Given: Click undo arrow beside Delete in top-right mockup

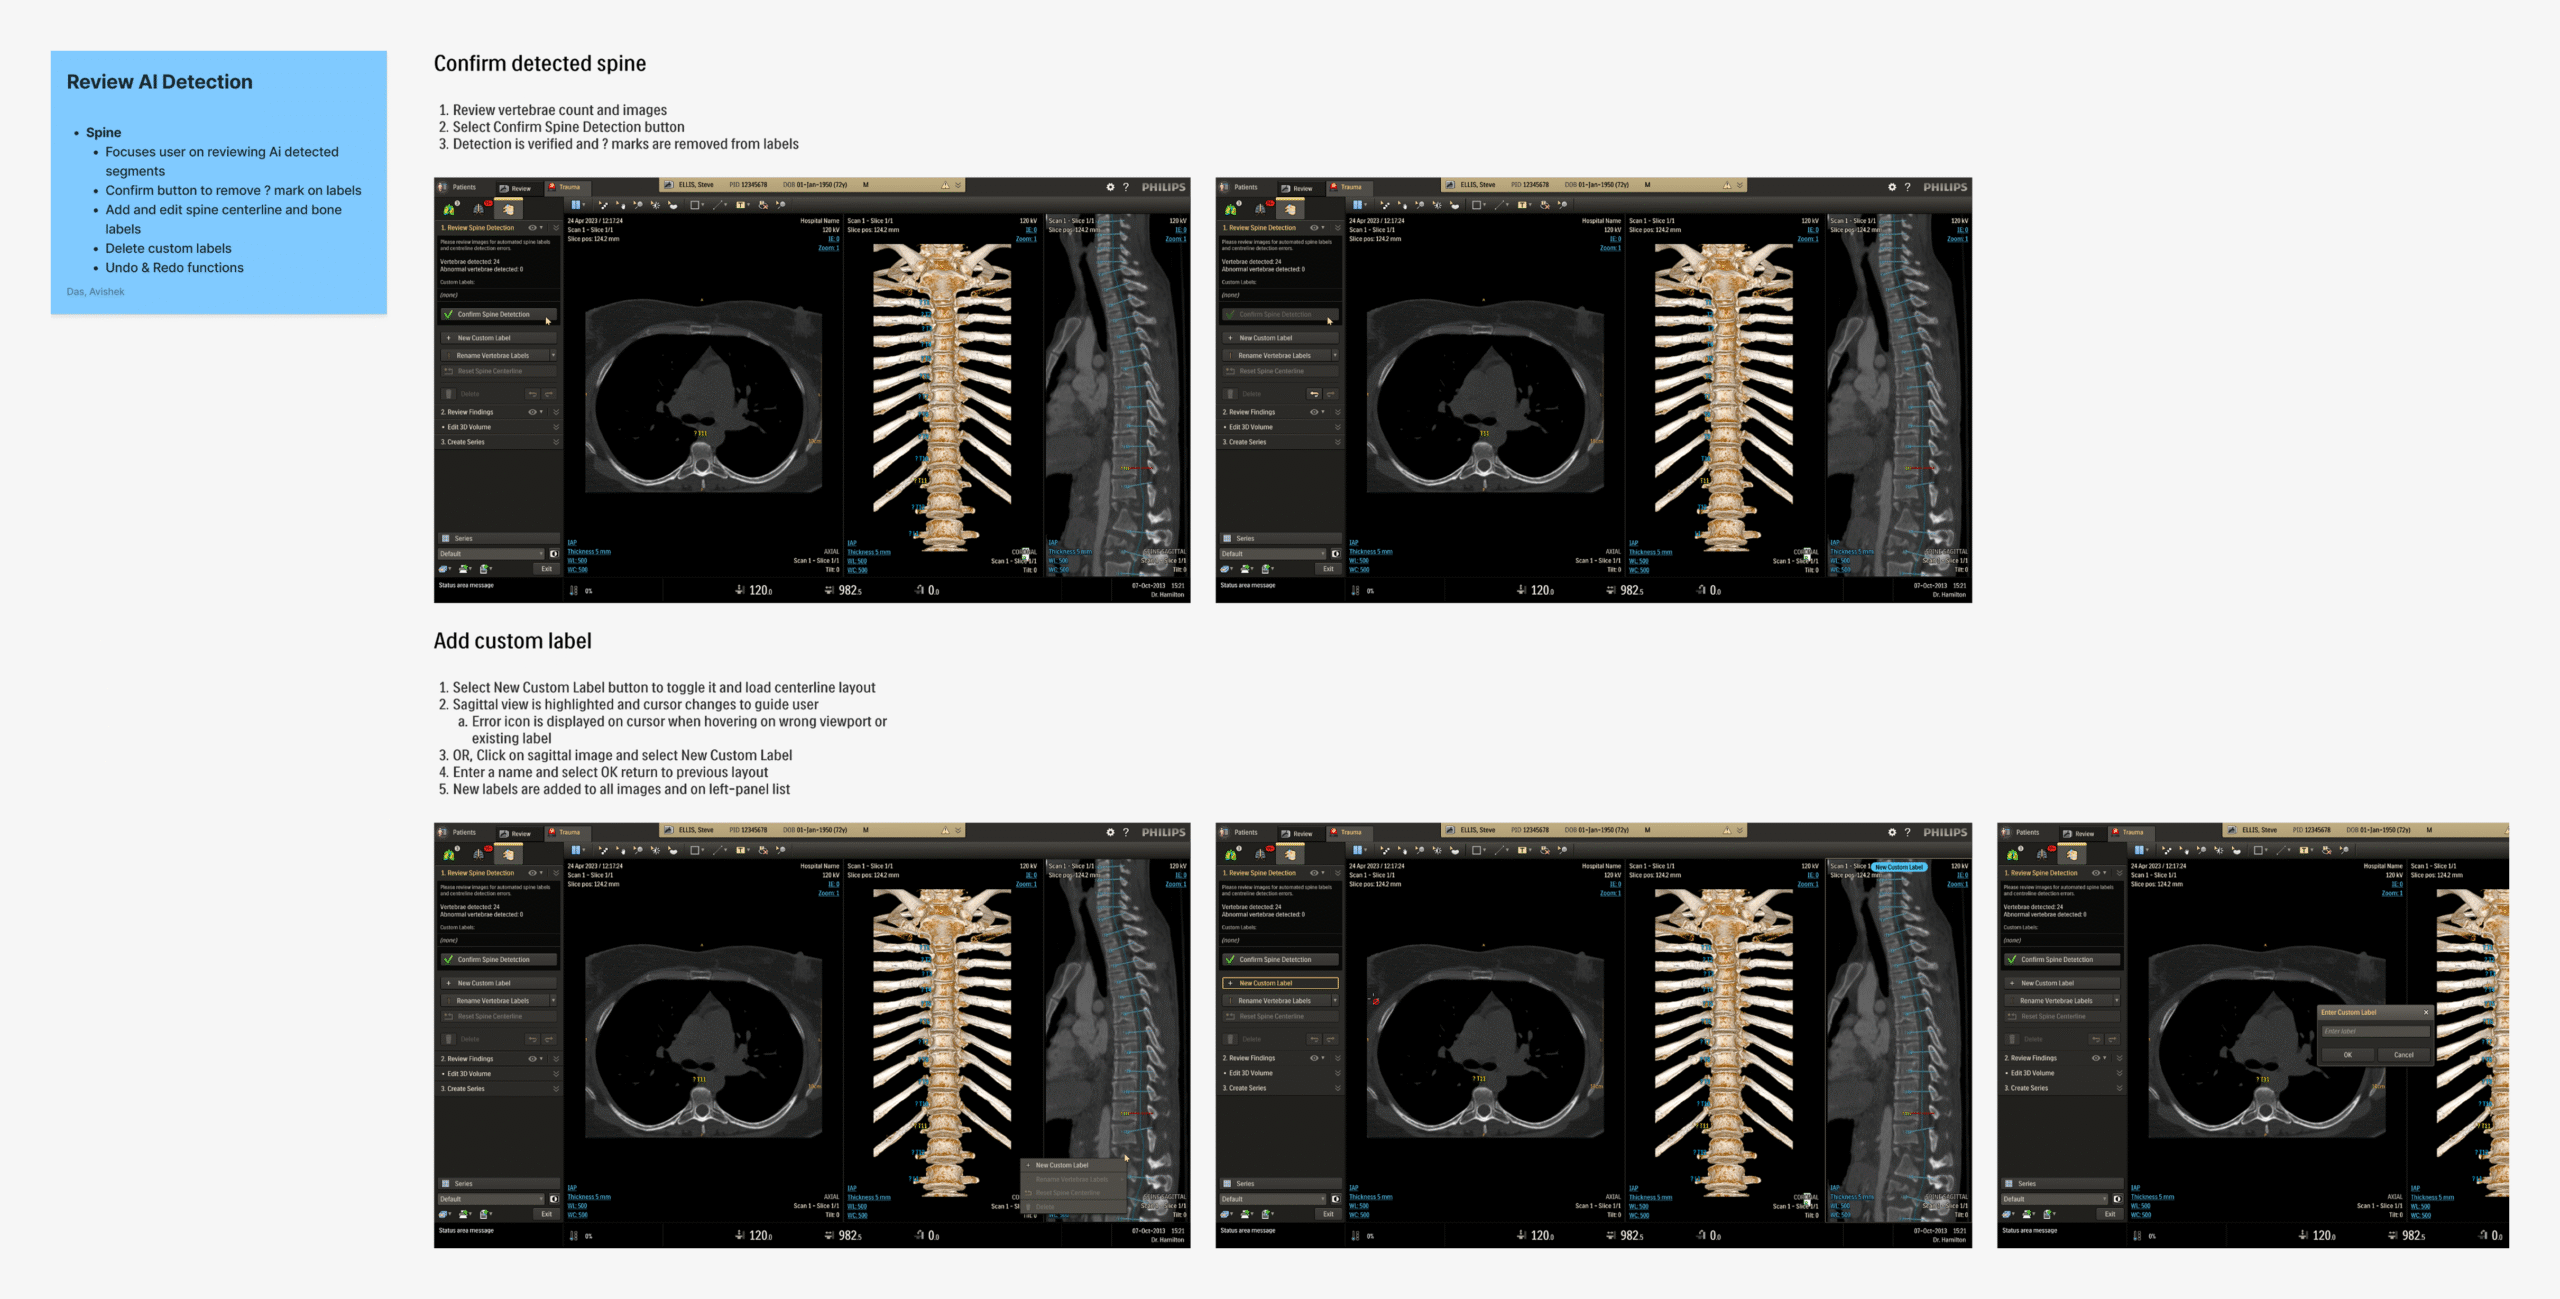Looking at the screenshot, I should [x=1313, y=394].
